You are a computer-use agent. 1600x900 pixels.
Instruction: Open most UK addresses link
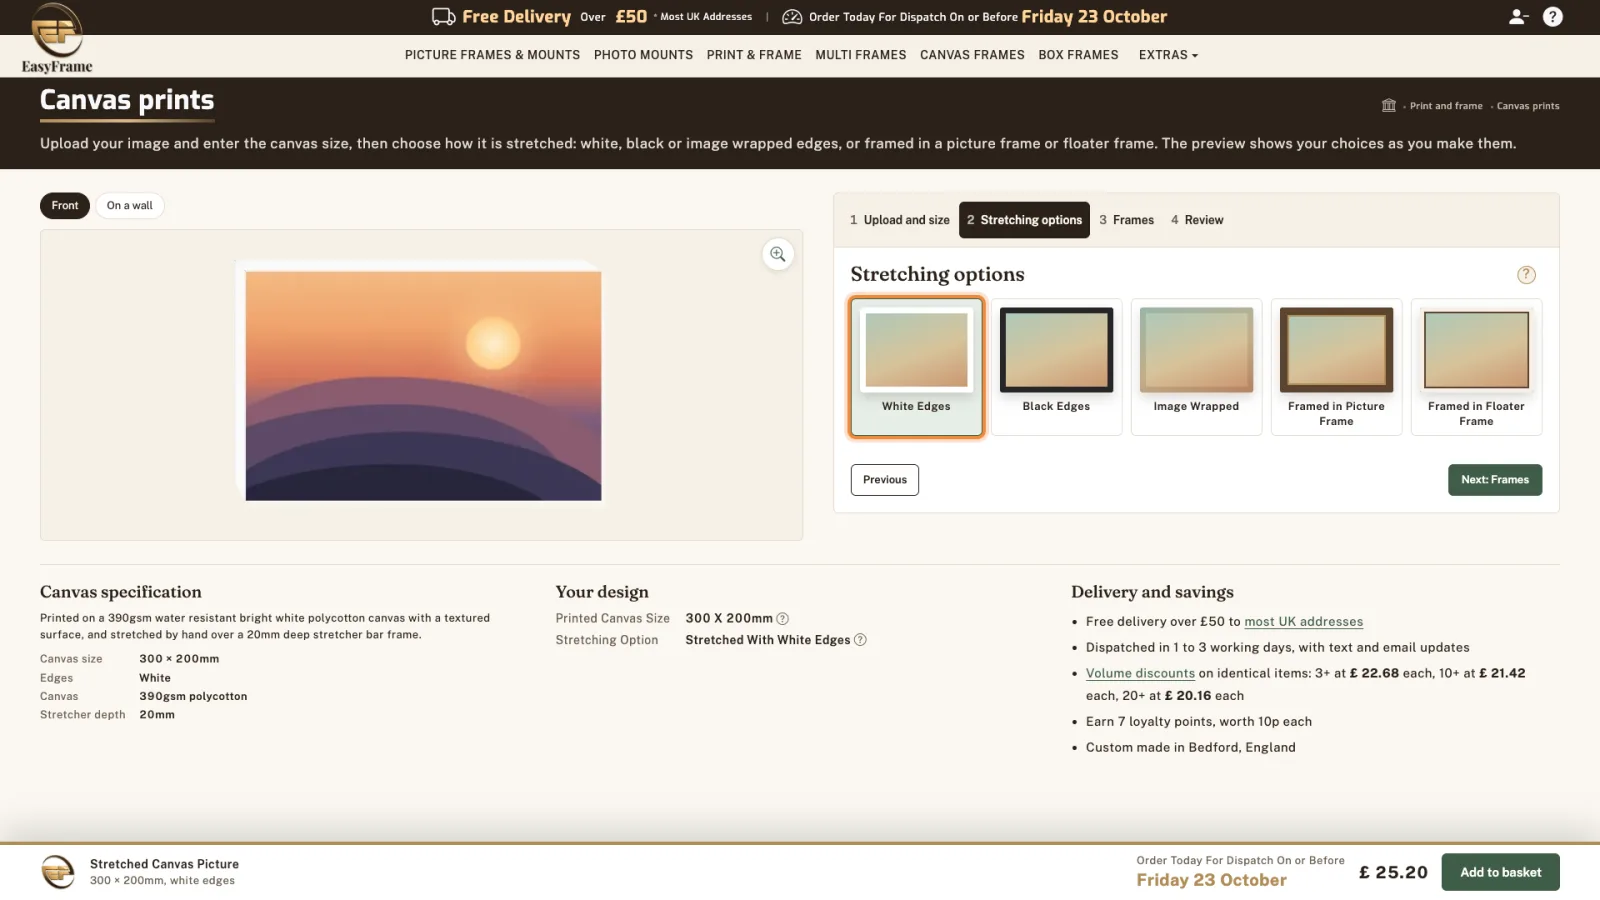(1303, 622)
